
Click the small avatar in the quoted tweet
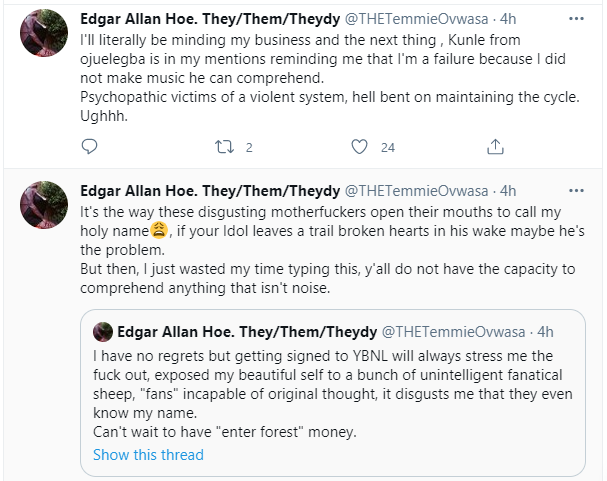pyautogui.click(x=102, y=331)
